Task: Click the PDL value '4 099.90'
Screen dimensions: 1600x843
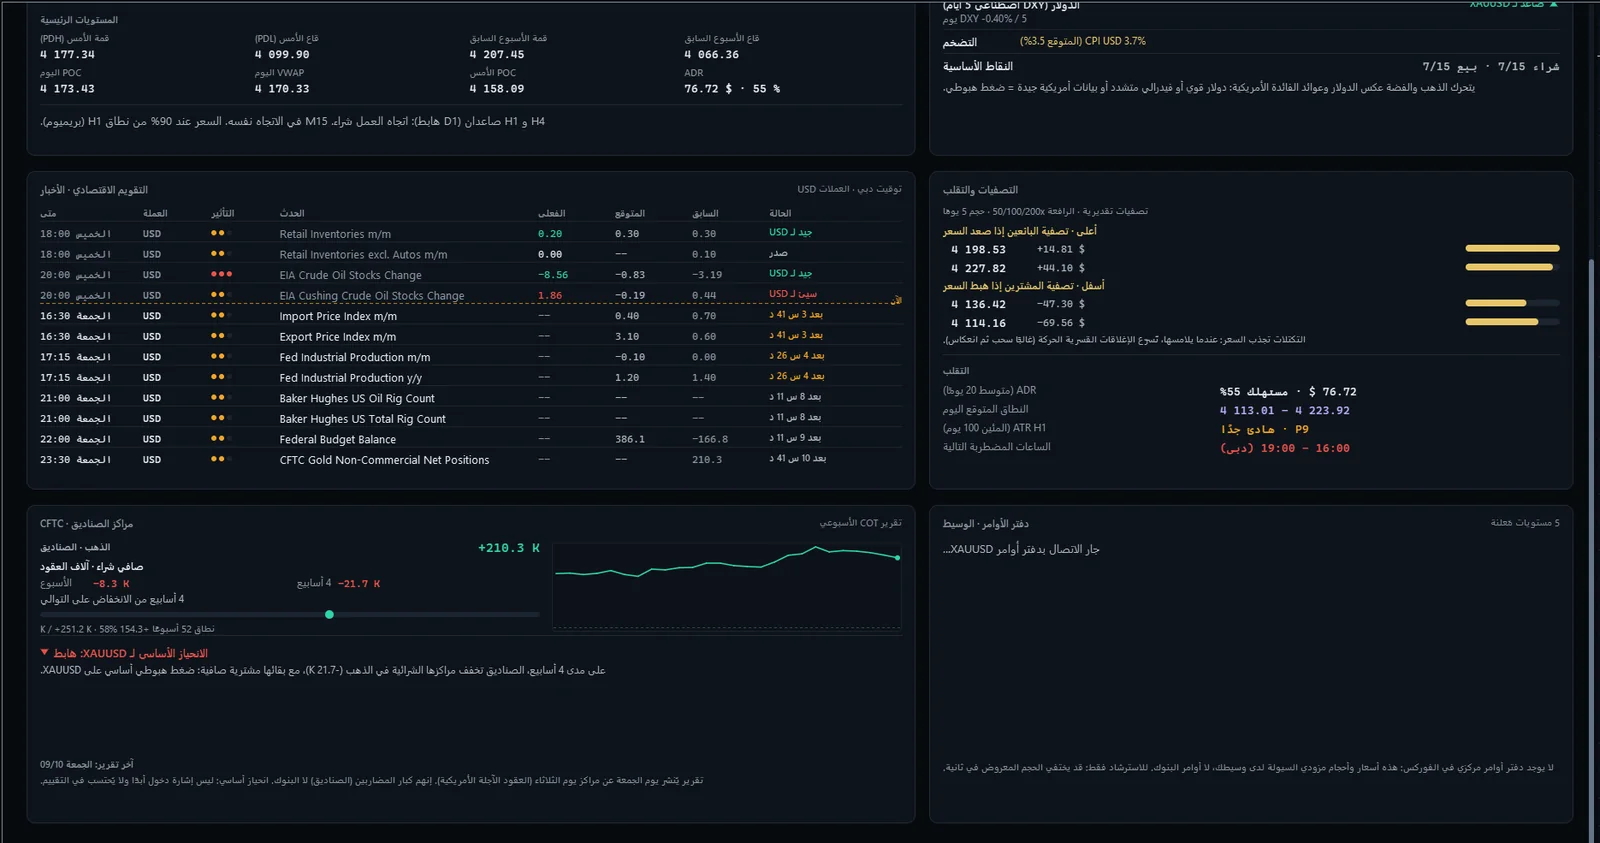Action: point(282,55)
